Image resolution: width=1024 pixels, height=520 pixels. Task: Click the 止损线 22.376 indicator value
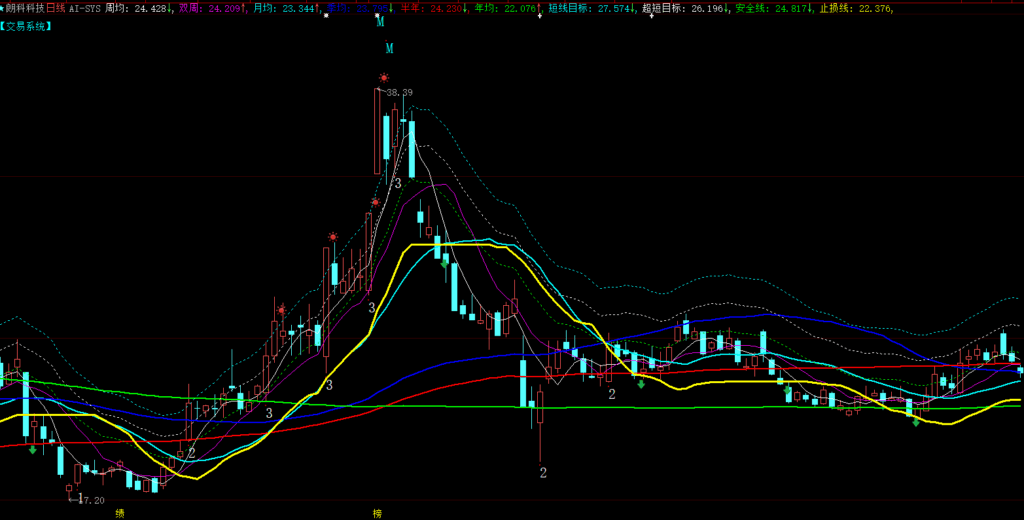[x=857, y=8]
